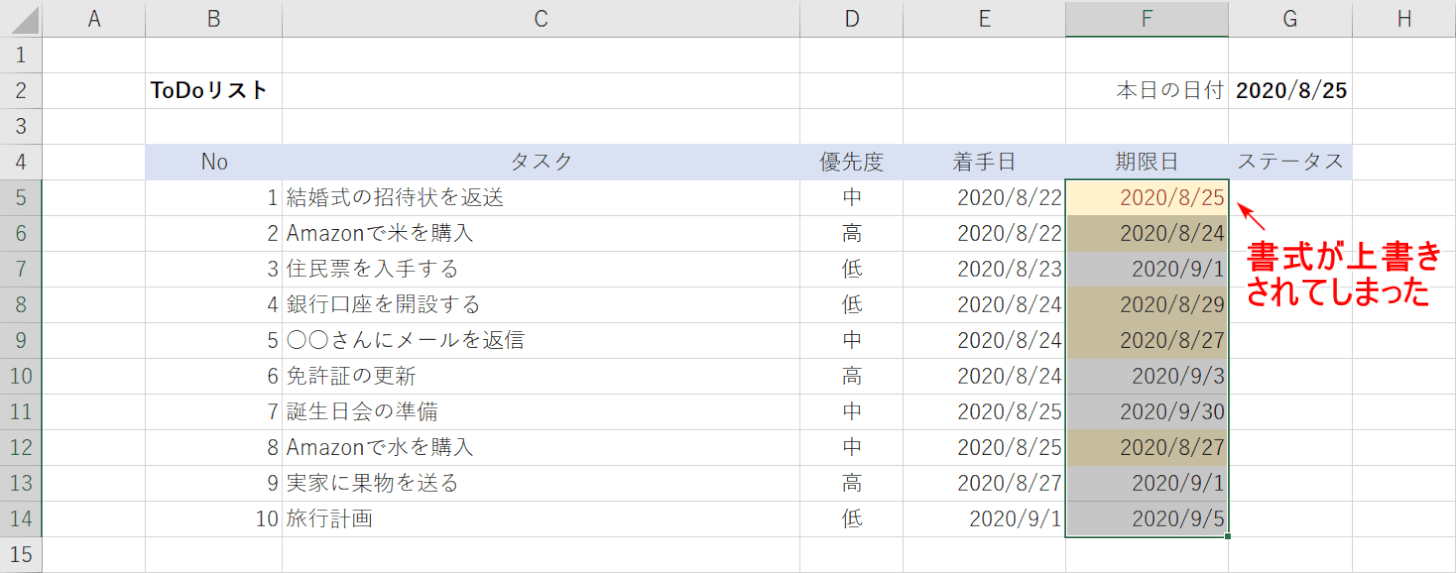Select column C header
Image resolution: width=1456 pixels, height=573 pixels.
click(x=541, y=18)
